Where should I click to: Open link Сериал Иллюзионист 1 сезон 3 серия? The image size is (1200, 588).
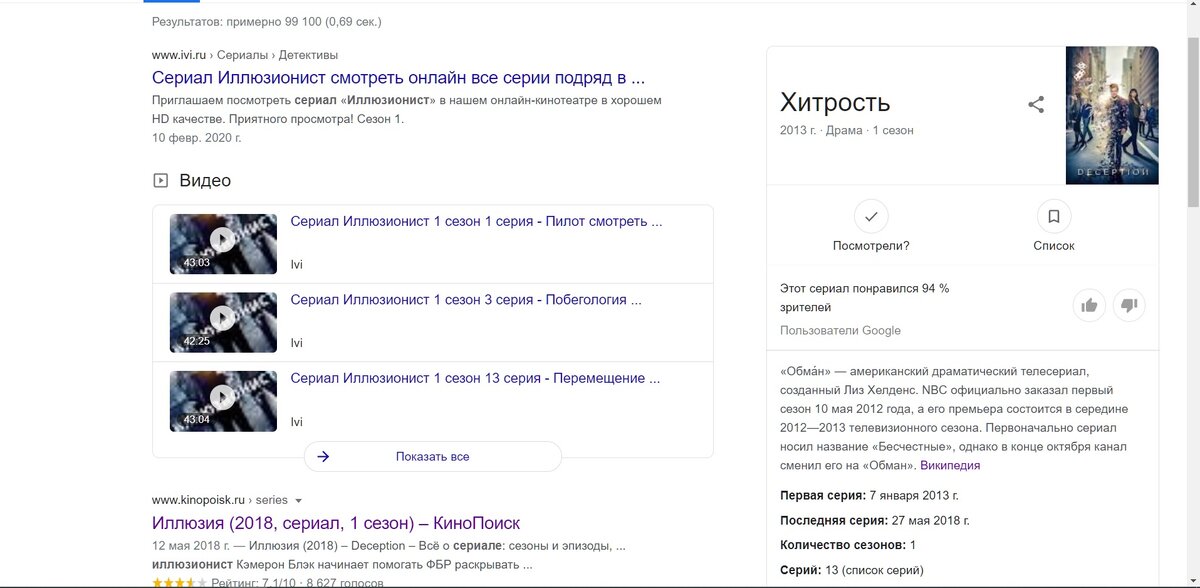pos(466,299)
